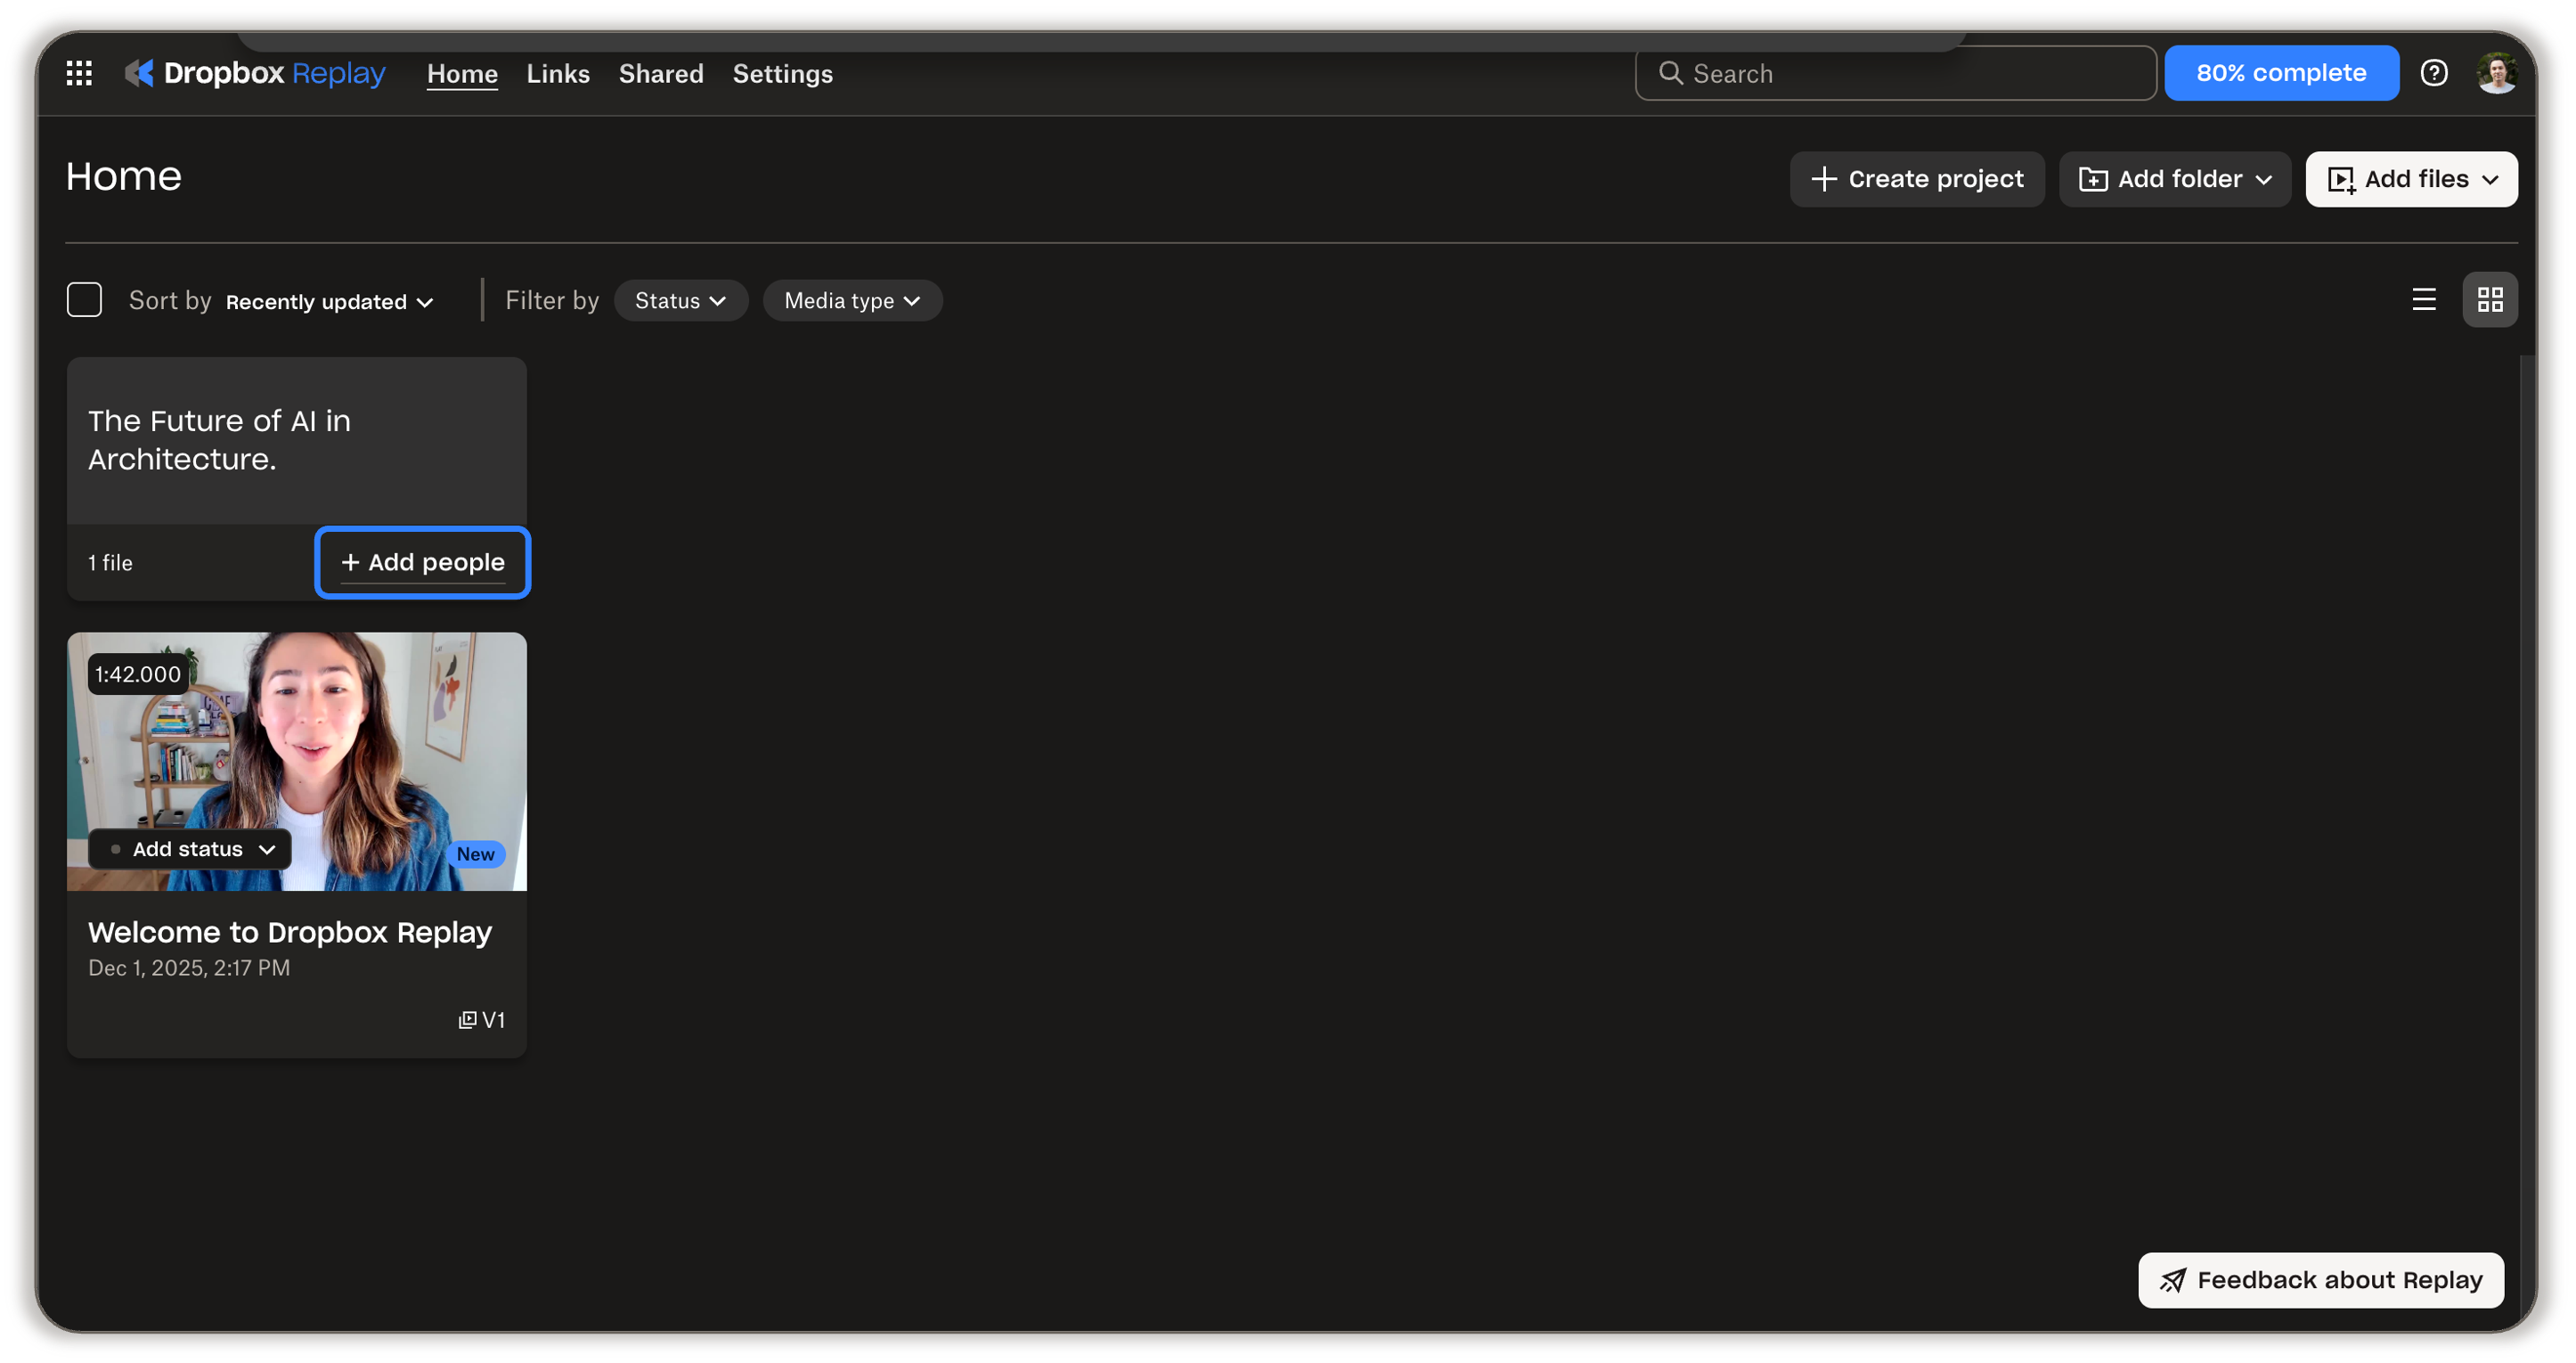Open the user profile avatar
This screenshot has width=2576, height=1363.
[2496, 73]
